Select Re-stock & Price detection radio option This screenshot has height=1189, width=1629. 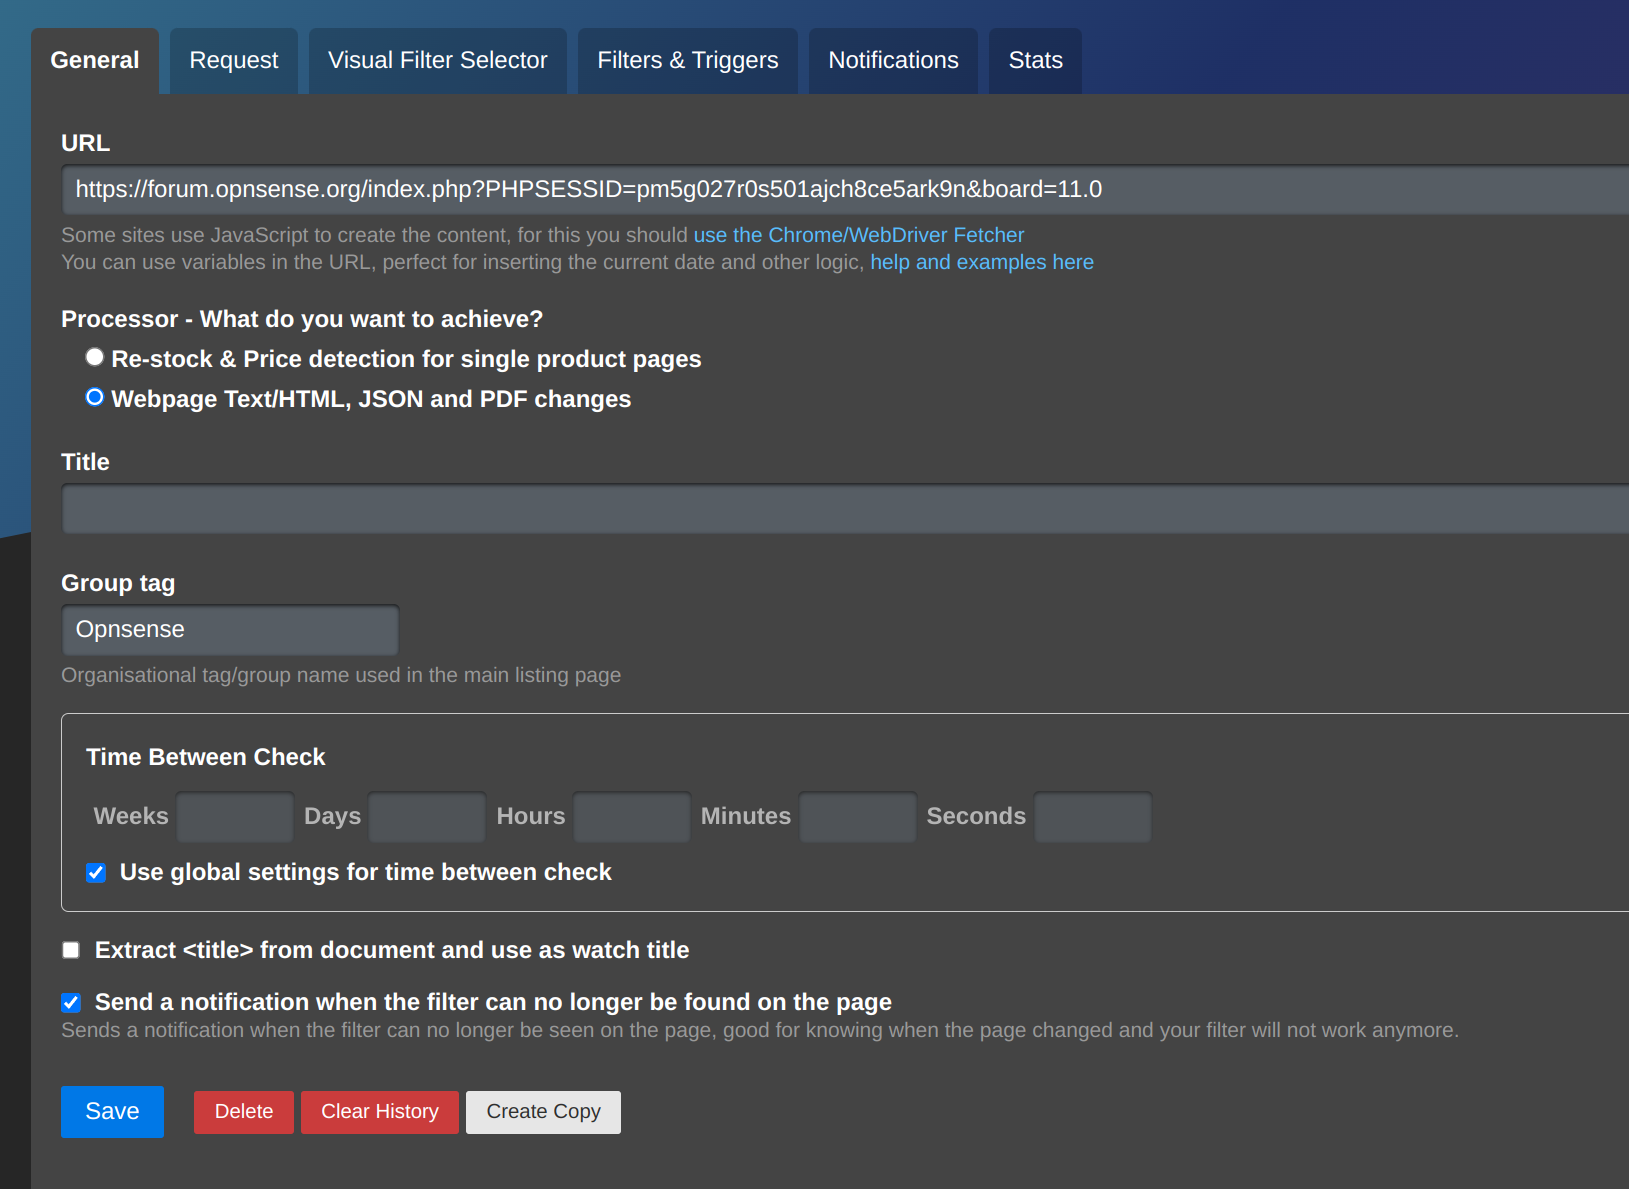[95, 358]
